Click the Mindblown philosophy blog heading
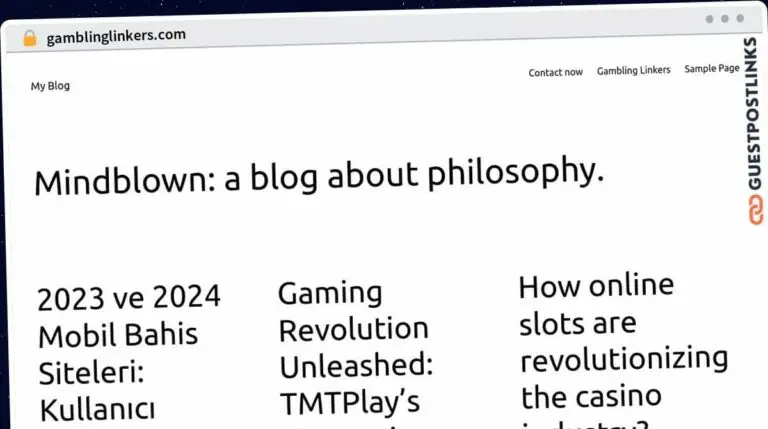Screen dimensions: 768x429 click(x=319, y=177)
